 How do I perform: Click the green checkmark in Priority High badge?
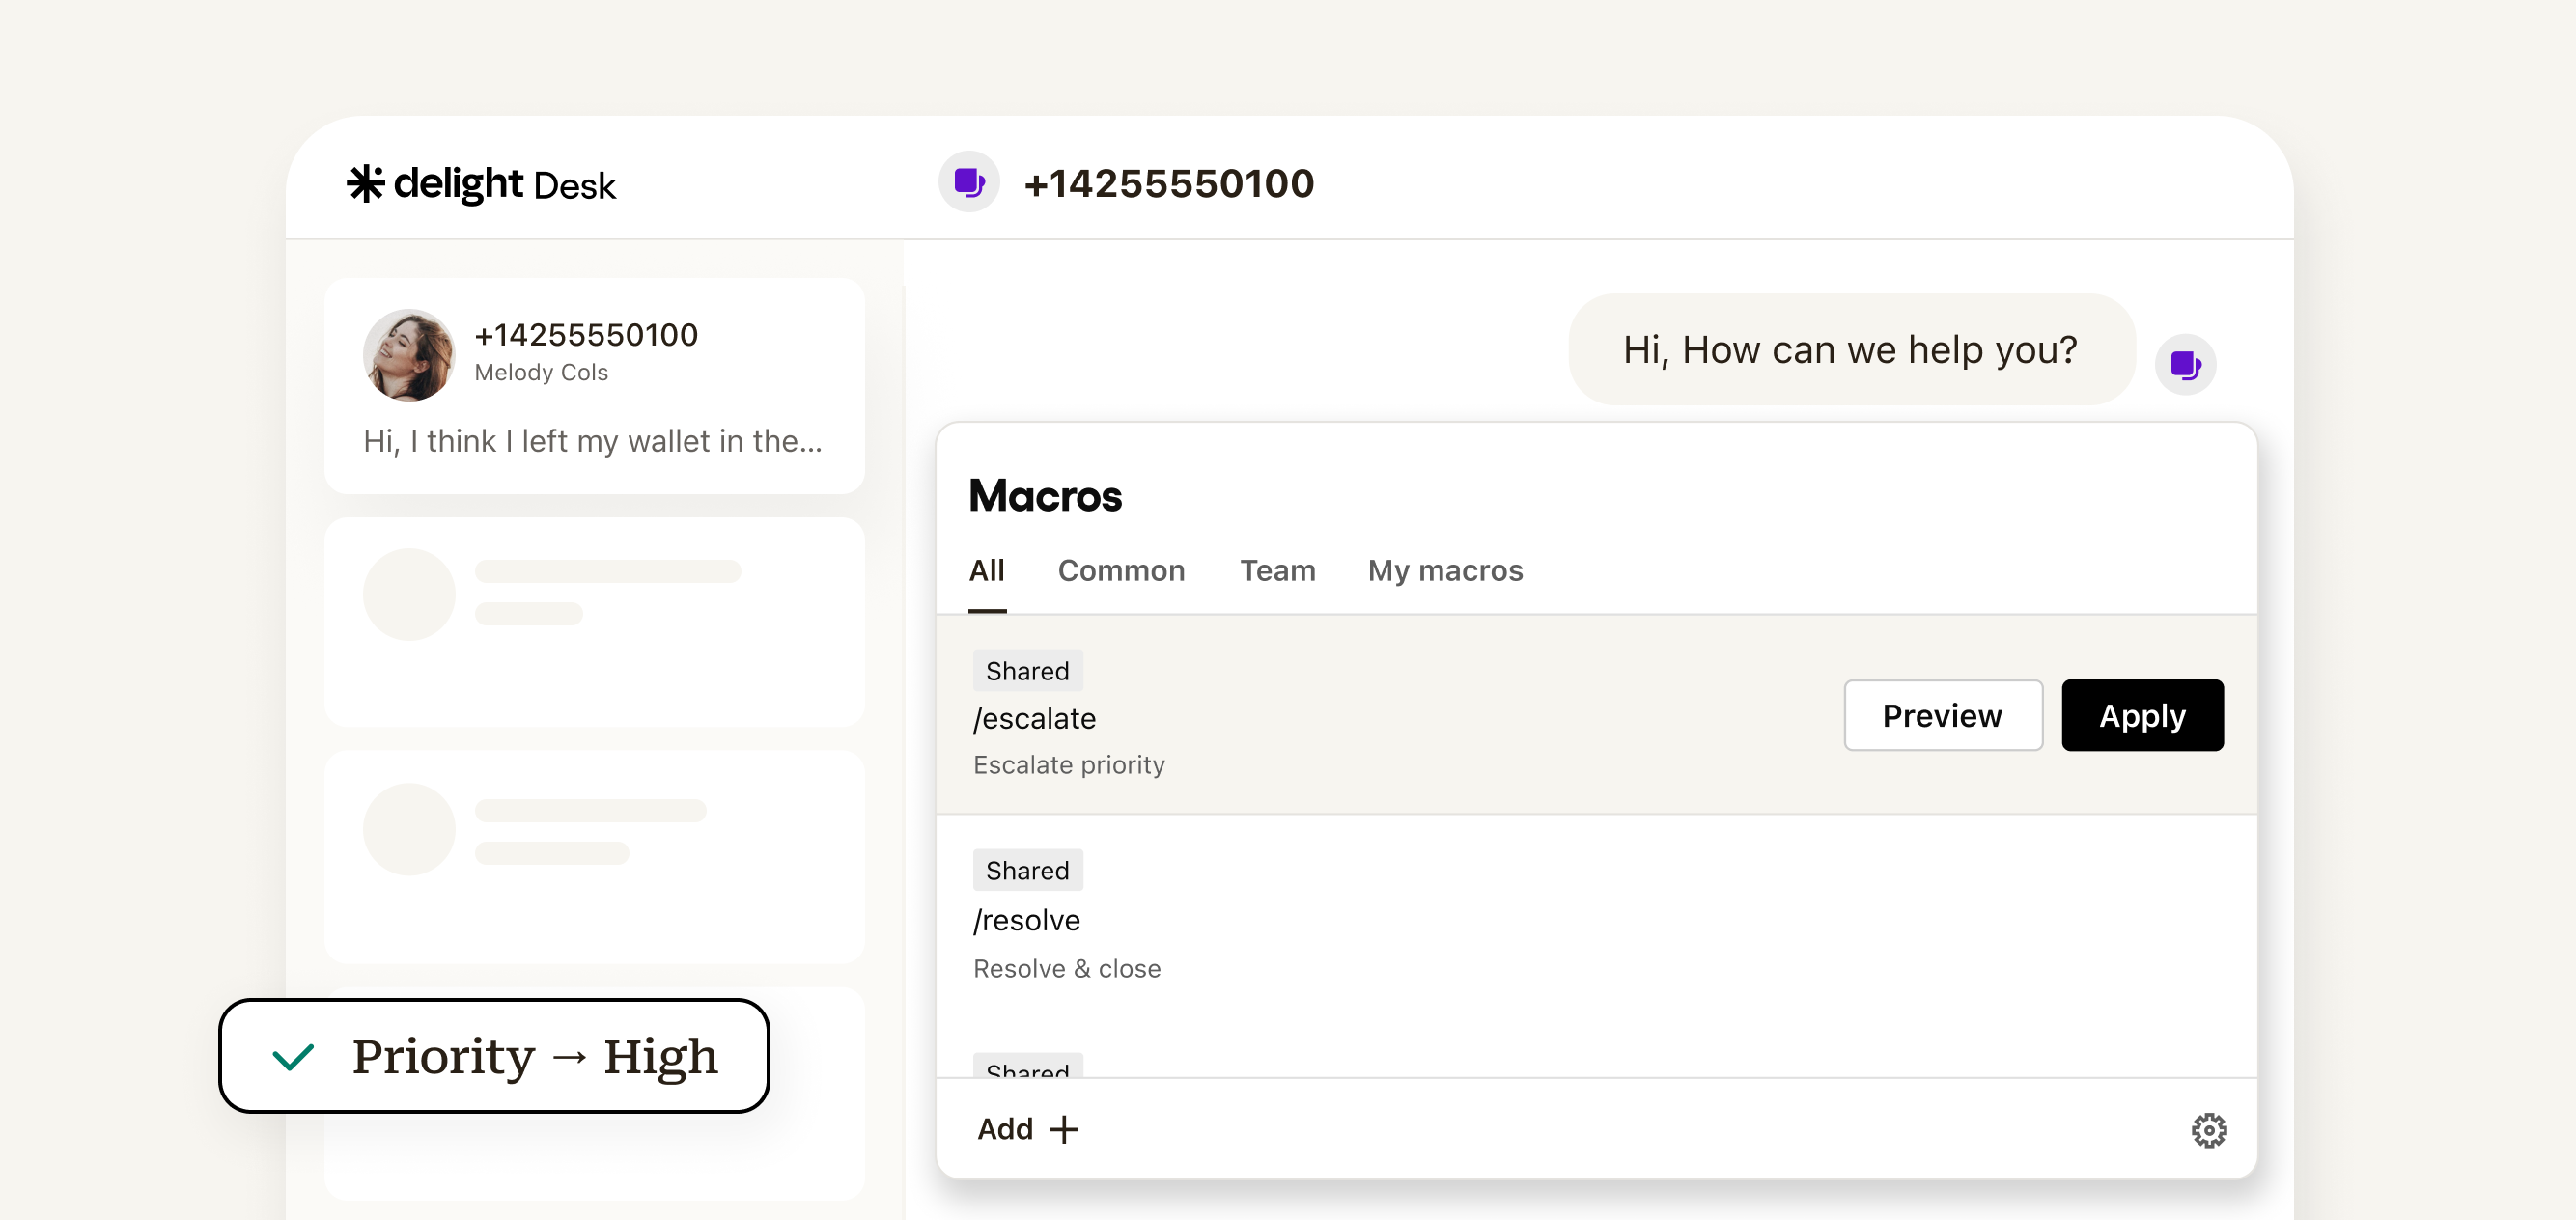click(x=293, y=1056)
